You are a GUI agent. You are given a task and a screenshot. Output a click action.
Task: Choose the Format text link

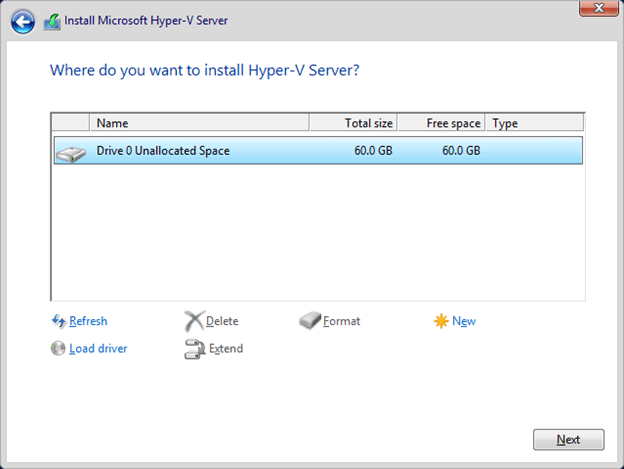342,321
